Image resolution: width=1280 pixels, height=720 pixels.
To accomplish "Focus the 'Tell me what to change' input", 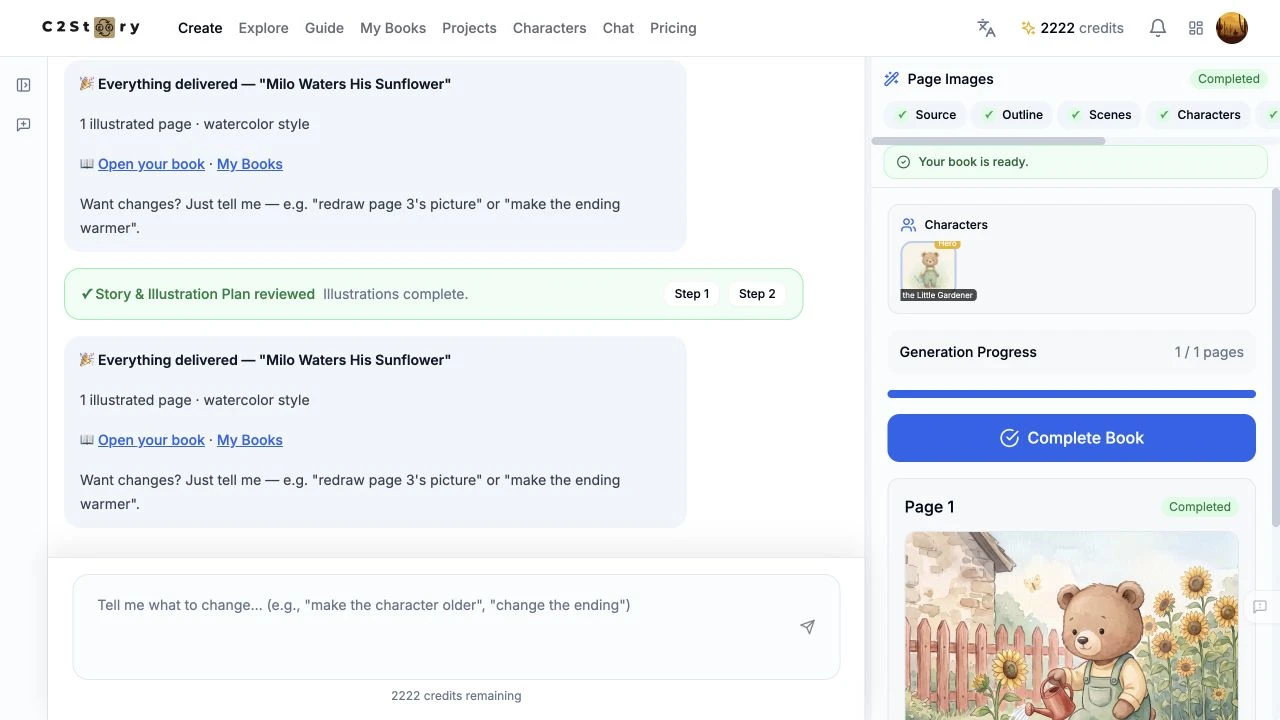I will click(456, 627).
